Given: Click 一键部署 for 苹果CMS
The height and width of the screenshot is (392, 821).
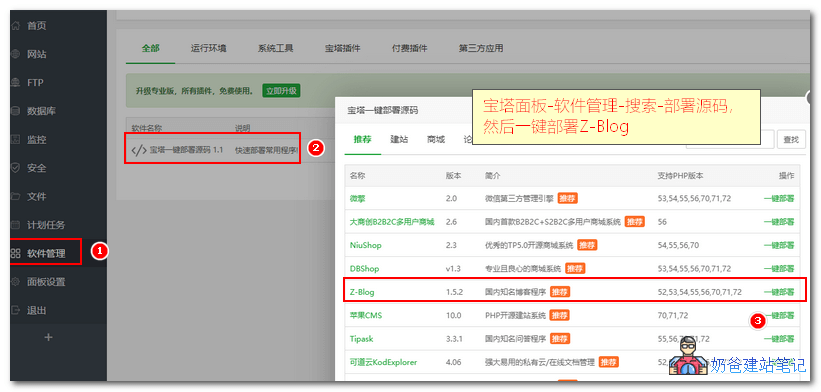Looking at the screenshot, I should pyautogui.click(x=779, y=316).
